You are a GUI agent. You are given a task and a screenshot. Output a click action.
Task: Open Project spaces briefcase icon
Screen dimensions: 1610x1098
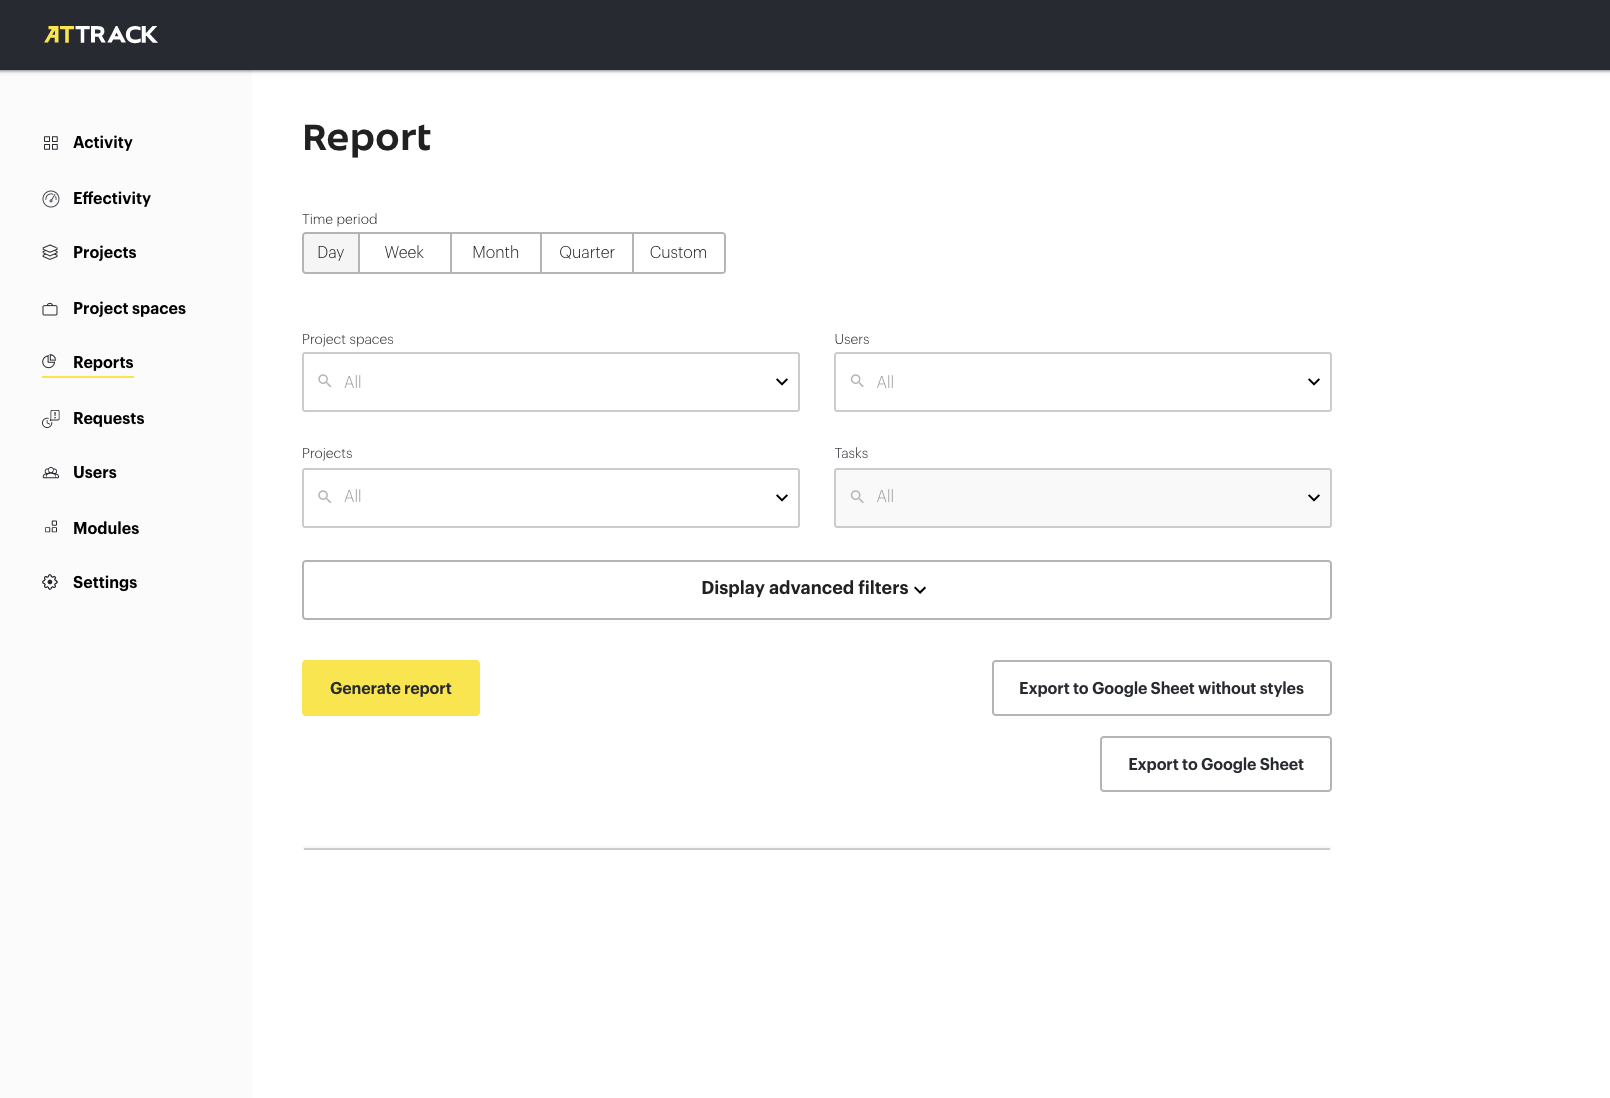(50, 308)
